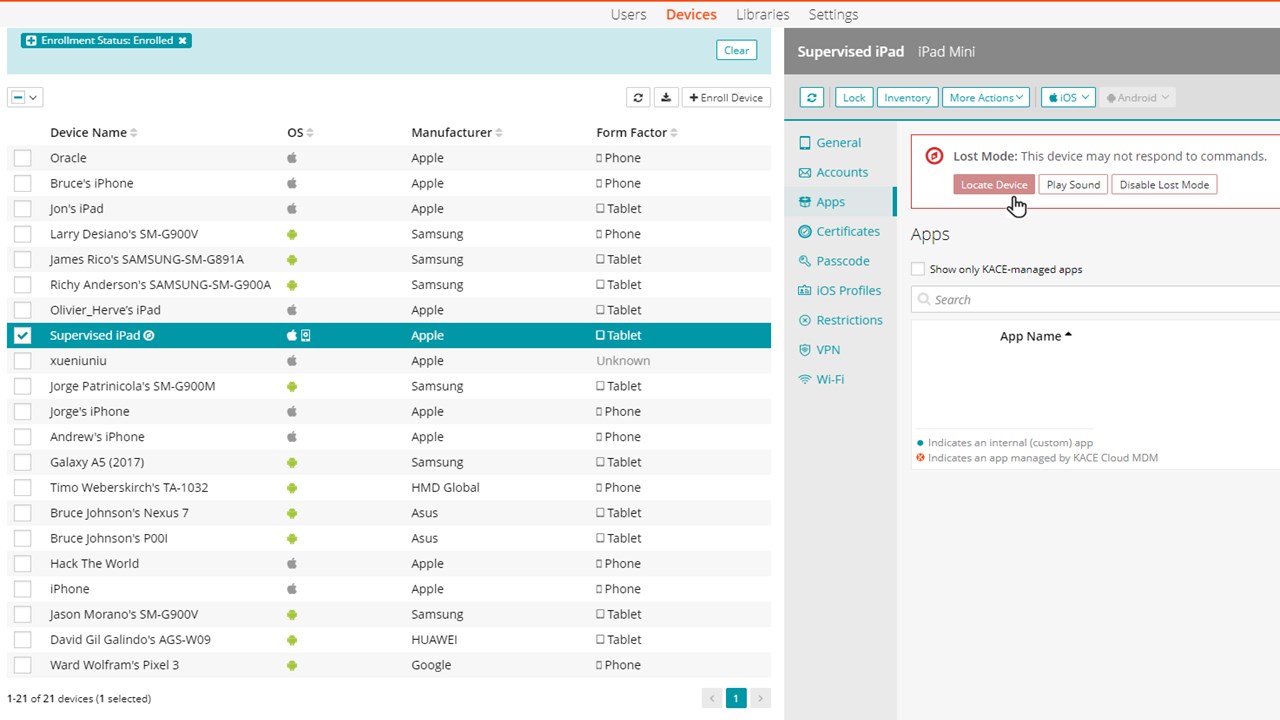Check the box for Bruce Johnson's Nexus 7

(x=23, y=513)
